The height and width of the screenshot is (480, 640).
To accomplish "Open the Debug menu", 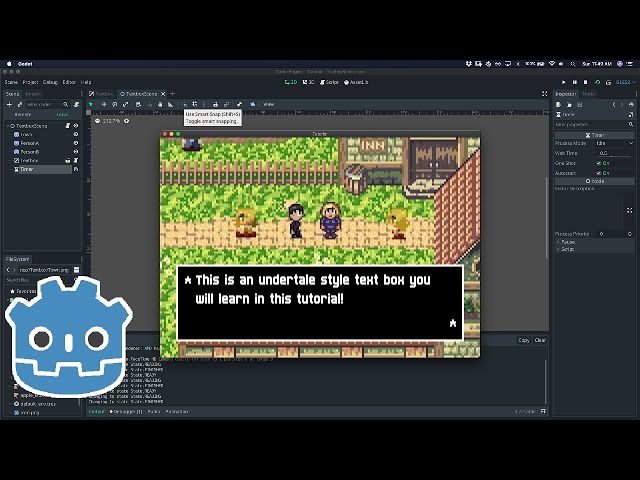I will [50, 82].
